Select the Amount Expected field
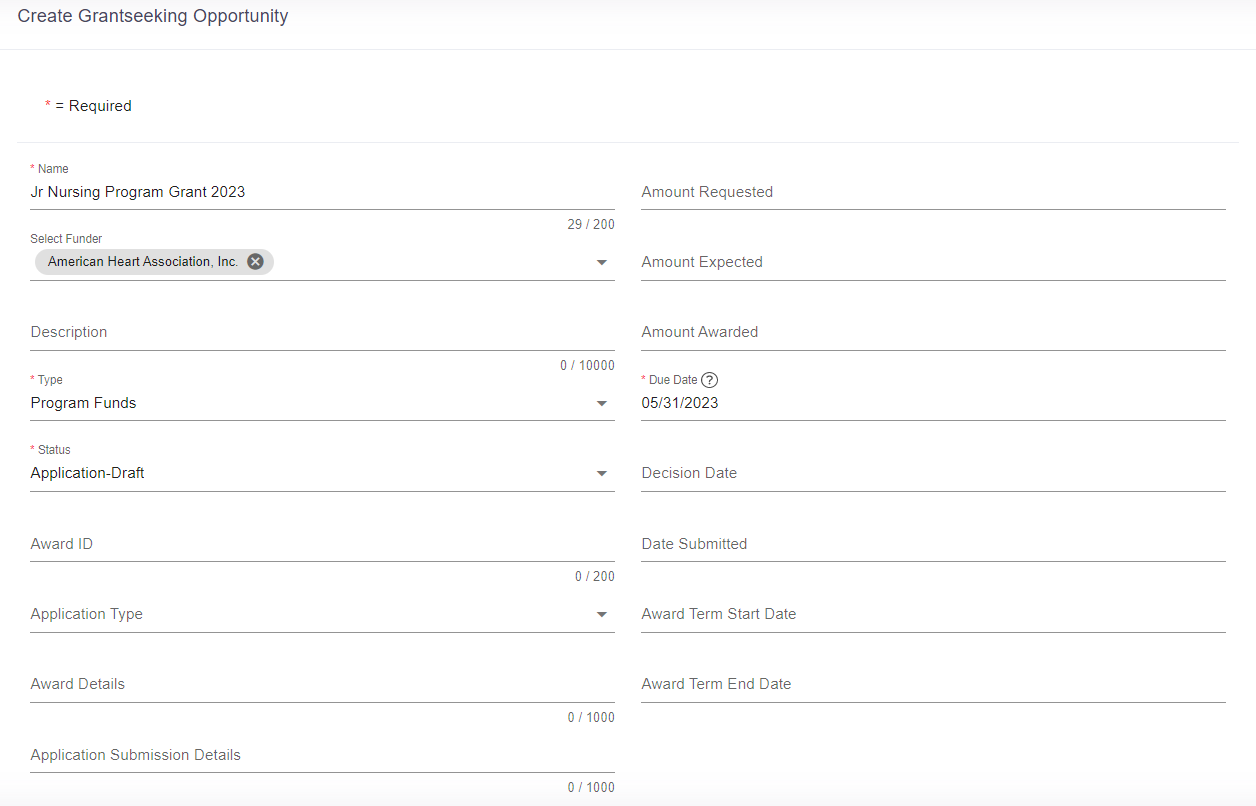1256x806 pixels. click(933, 262)
